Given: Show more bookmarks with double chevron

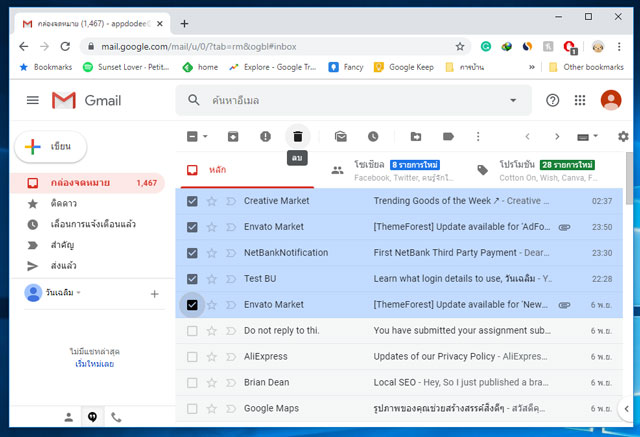Looking at the screenshot, I should click(531, 67).
